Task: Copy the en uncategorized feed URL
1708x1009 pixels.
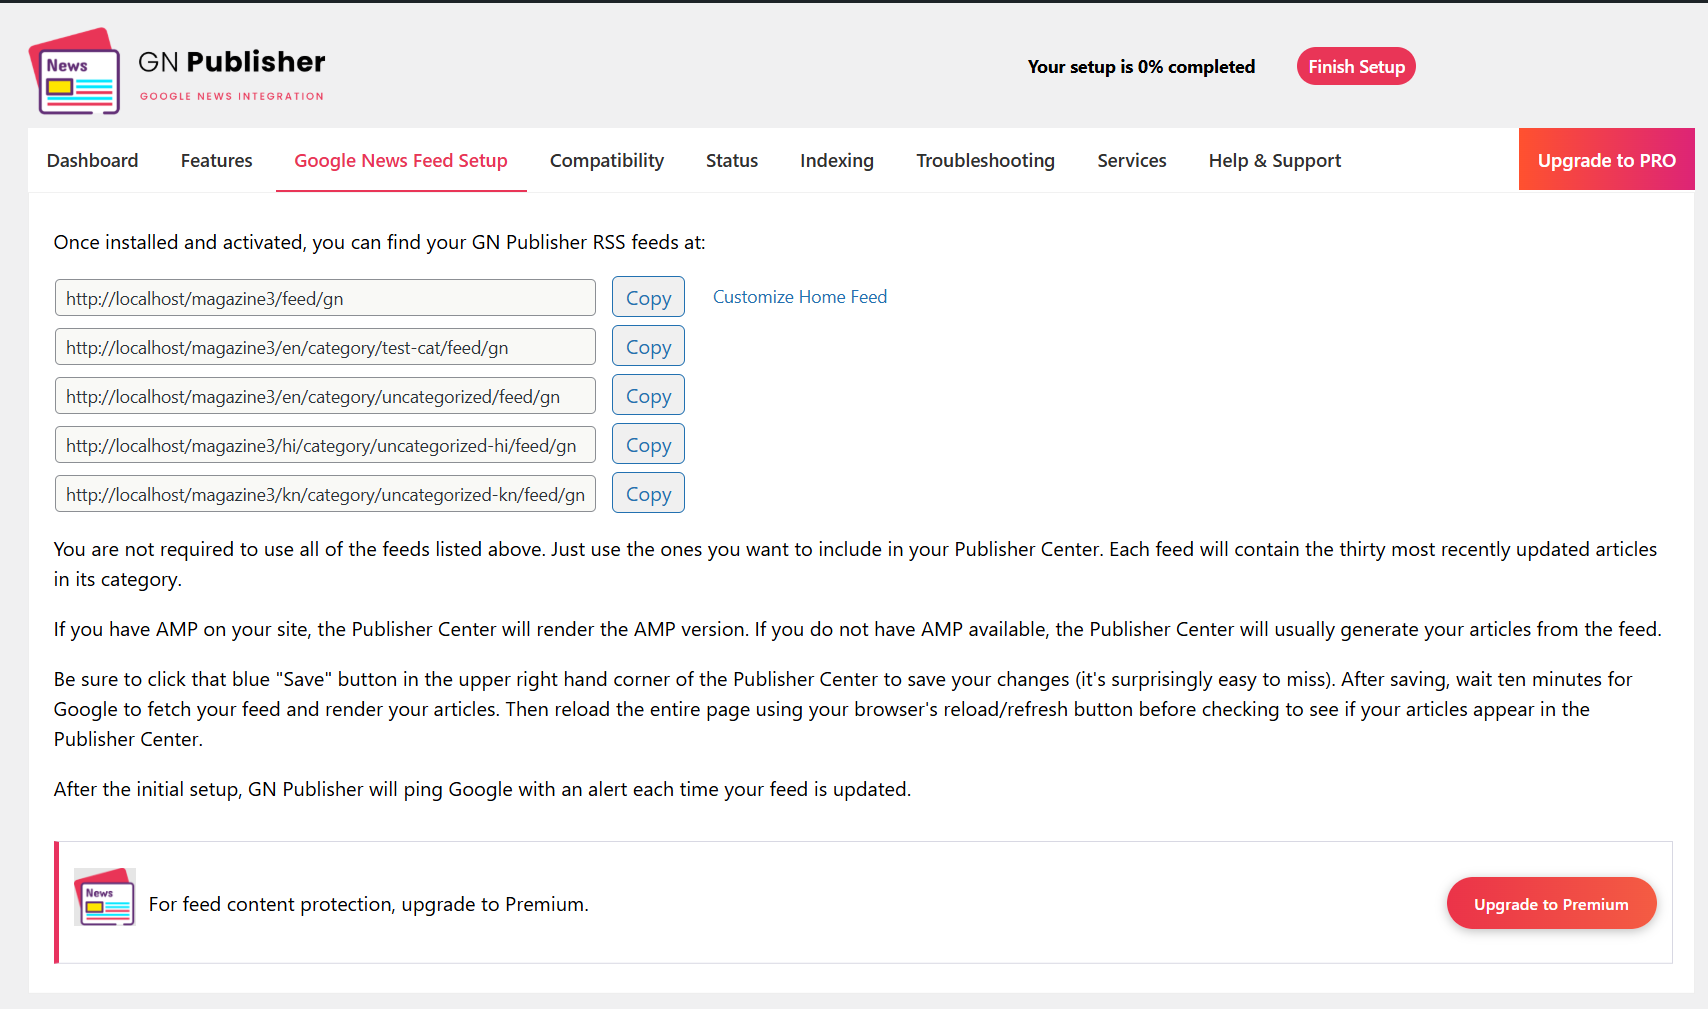Action: pyautogui.click(x=648, y=394)
